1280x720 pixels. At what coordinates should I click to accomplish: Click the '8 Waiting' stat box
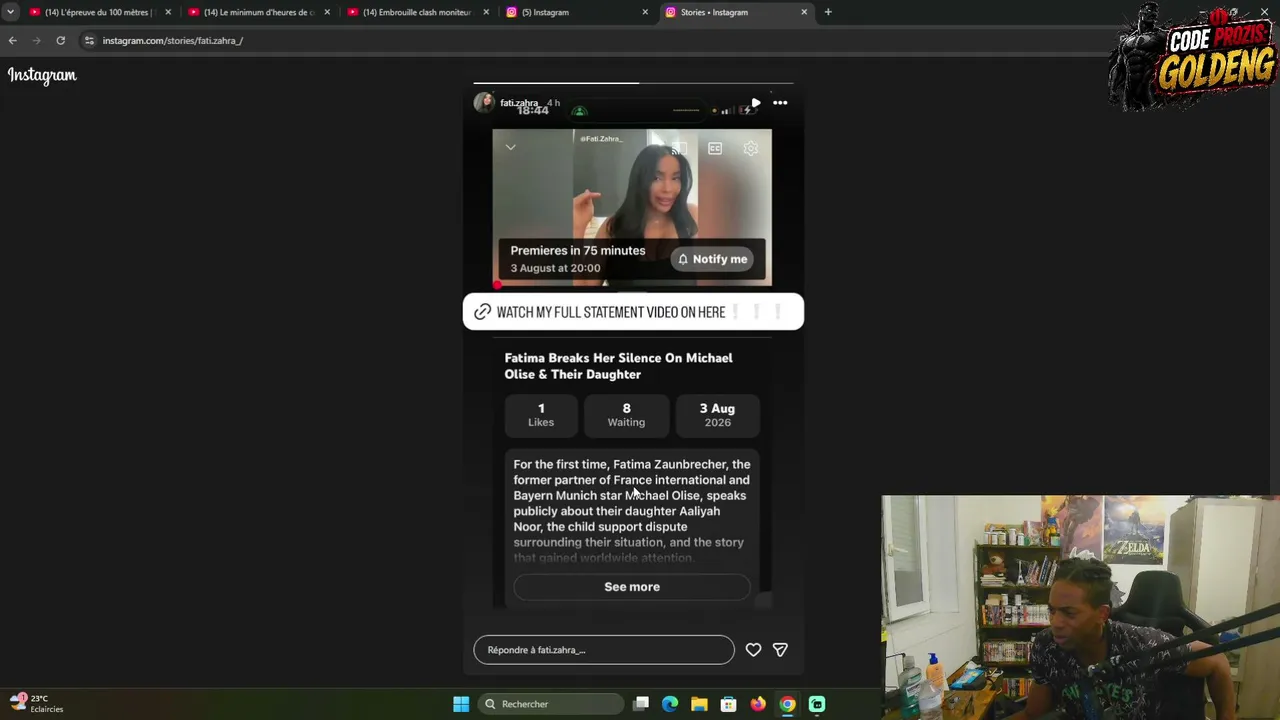(626, 415)
